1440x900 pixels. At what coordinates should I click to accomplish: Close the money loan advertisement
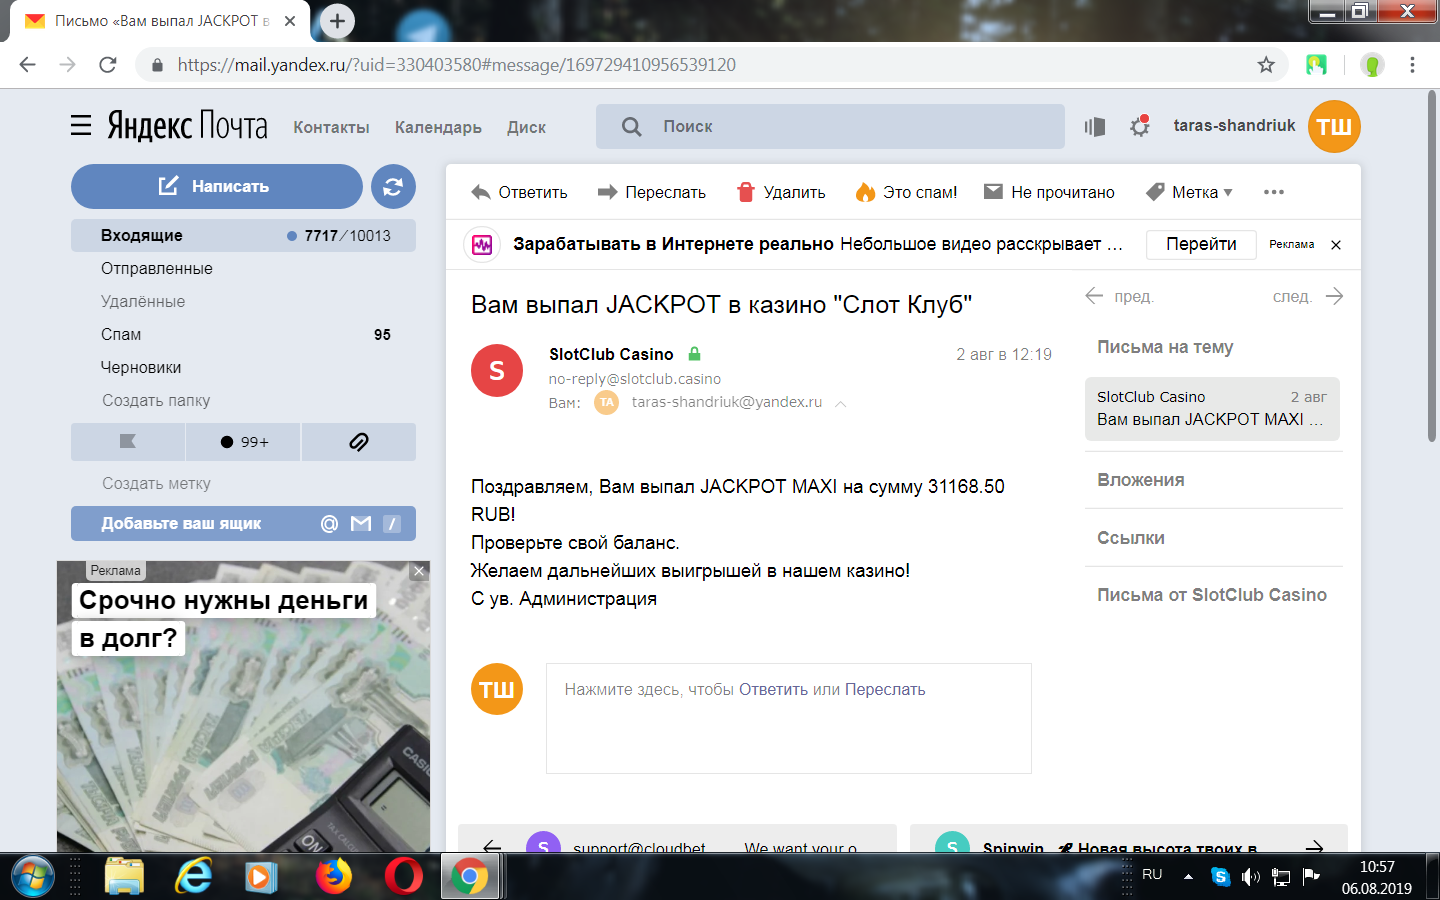point(420,571)
